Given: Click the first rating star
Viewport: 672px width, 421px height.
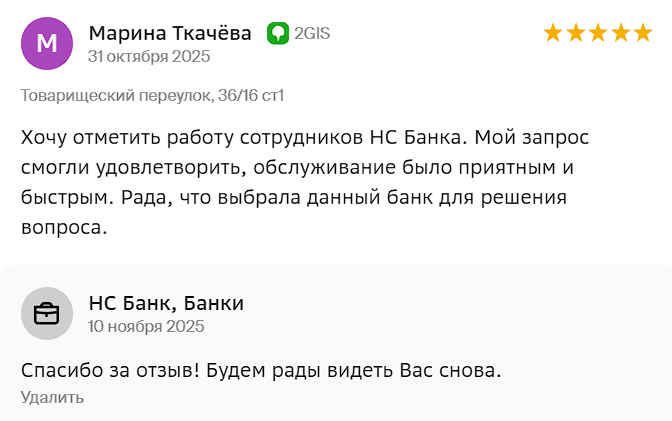Looking at the screenshot, I should [x=553, y=33].
